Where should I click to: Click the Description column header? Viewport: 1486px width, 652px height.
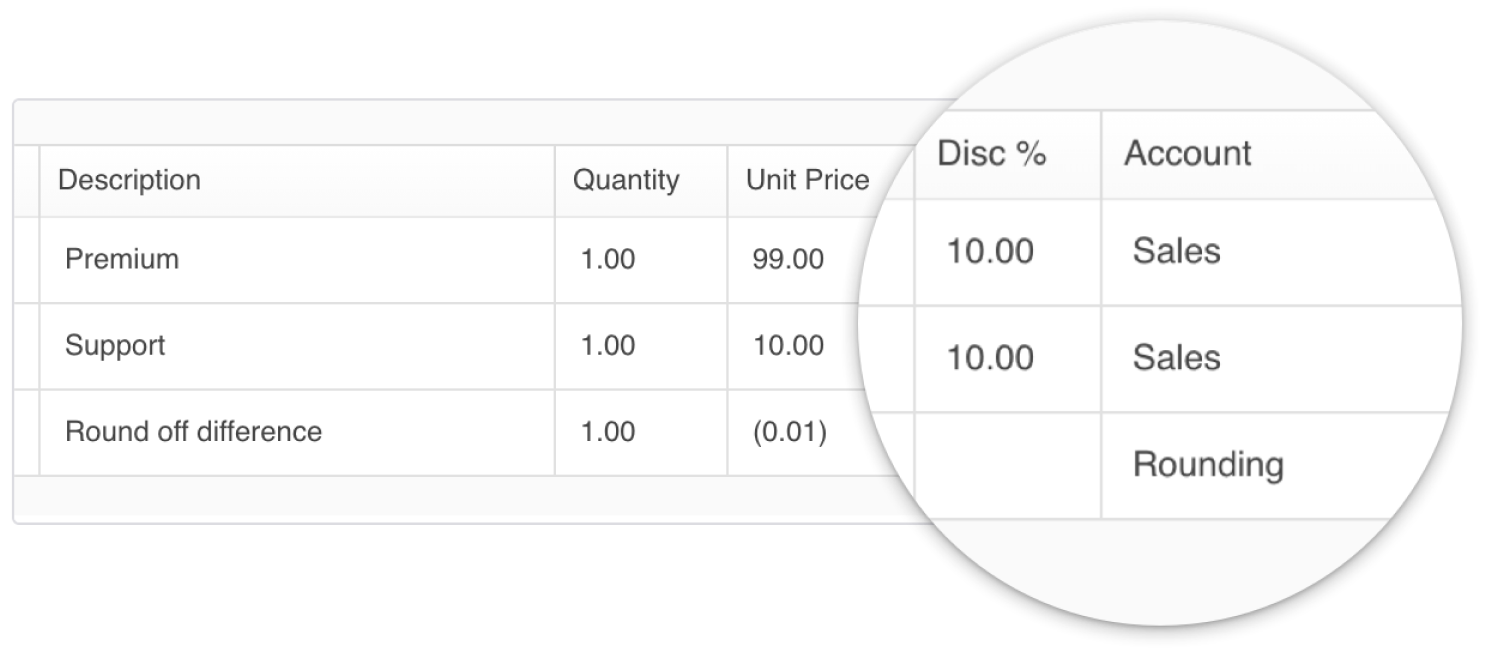(x=129, y=180)
